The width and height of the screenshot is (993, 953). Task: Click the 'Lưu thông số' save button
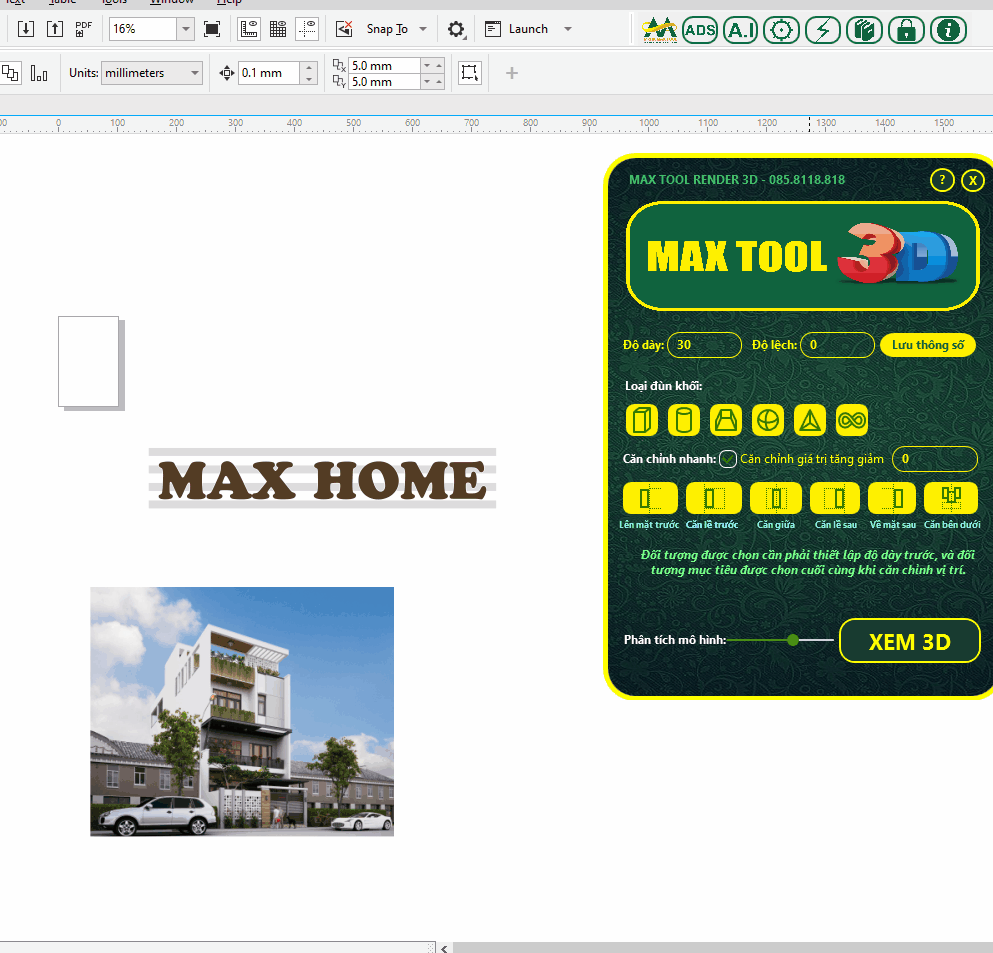point(927,345)
